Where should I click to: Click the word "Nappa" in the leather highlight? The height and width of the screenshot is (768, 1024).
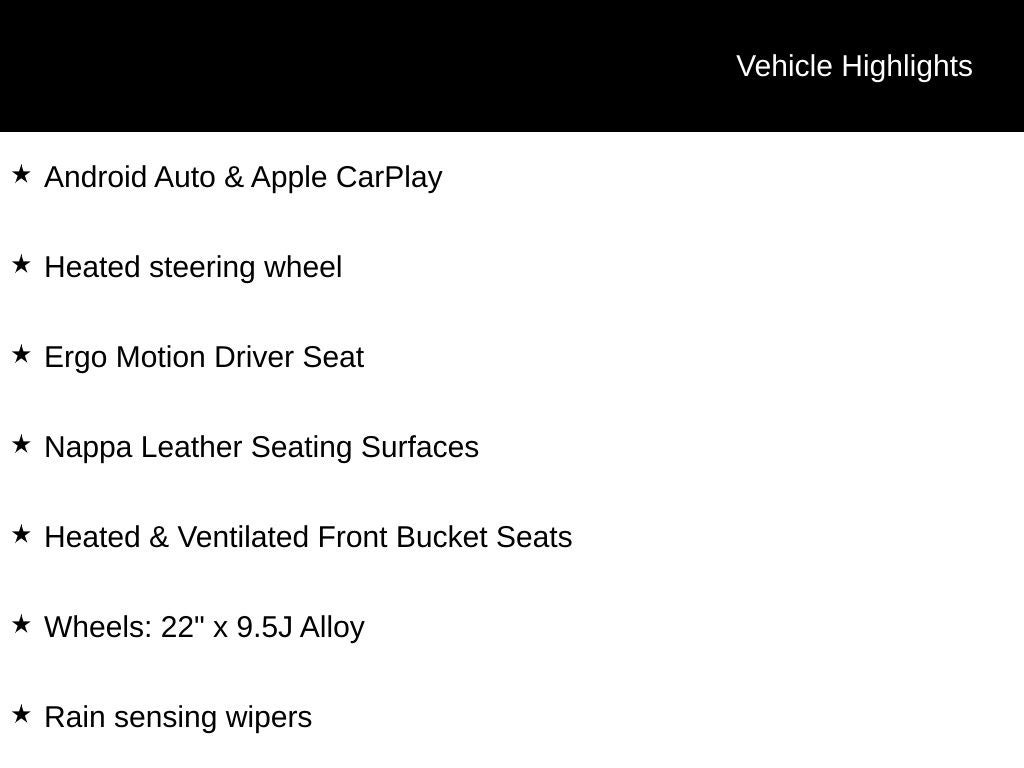click(x=88, y=447)
